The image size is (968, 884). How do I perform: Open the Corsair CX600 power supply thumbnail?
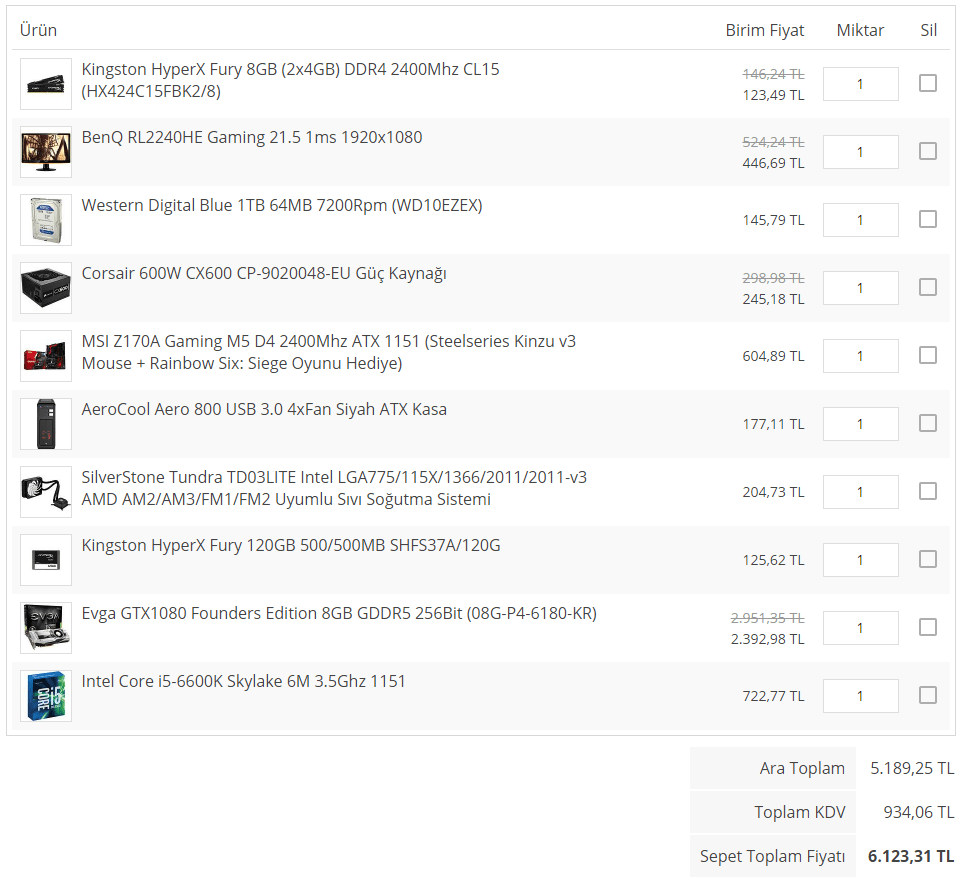click(46, 288)
